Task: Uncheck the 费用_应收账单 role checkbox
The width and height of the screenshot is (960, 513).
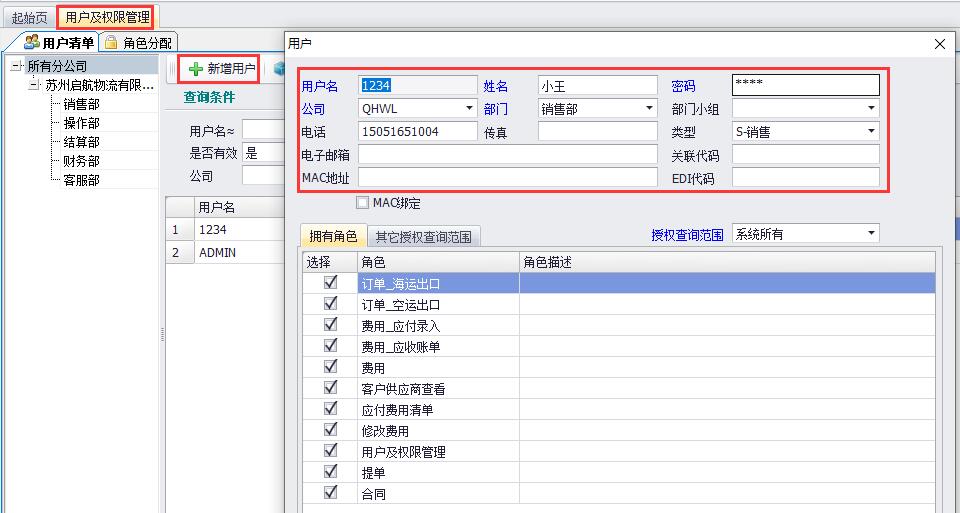Action: point(331,345)
